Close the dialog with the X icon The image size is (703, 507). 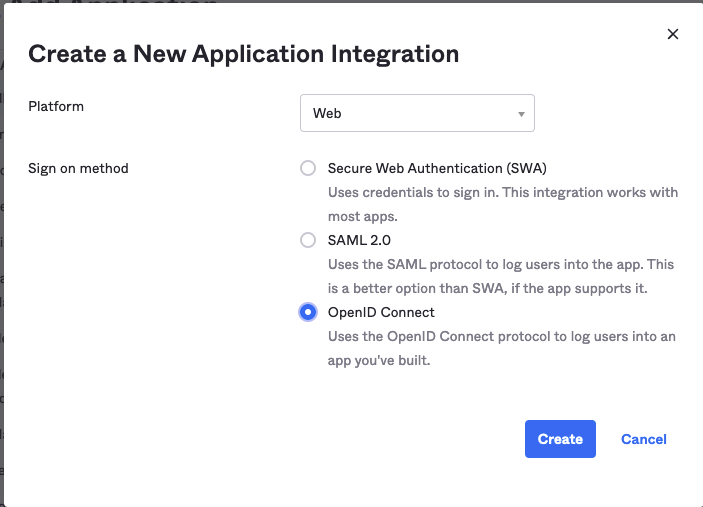point(673,34)
